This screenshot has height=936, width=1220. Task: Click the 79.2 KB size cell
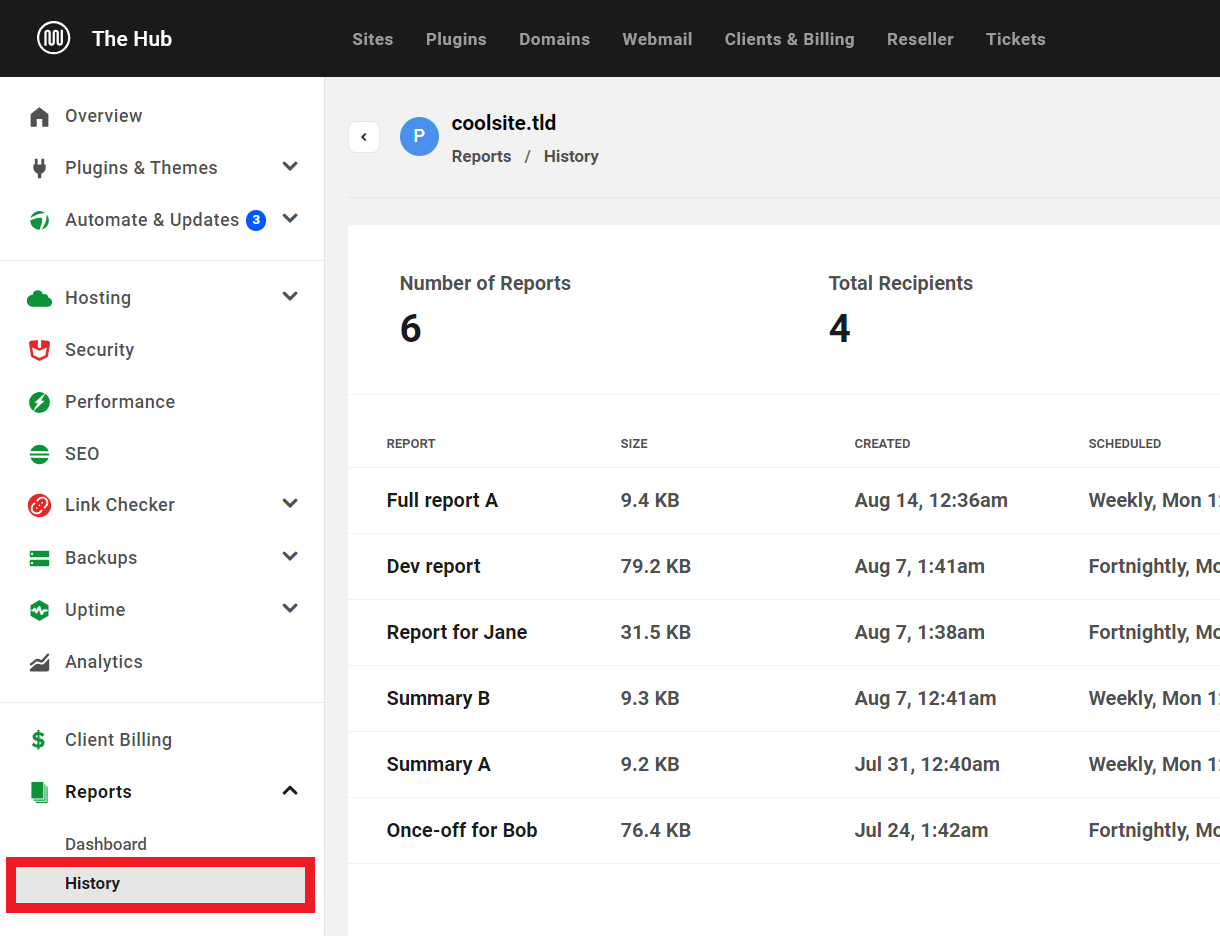pyautogui.click(x=656, y=566)
